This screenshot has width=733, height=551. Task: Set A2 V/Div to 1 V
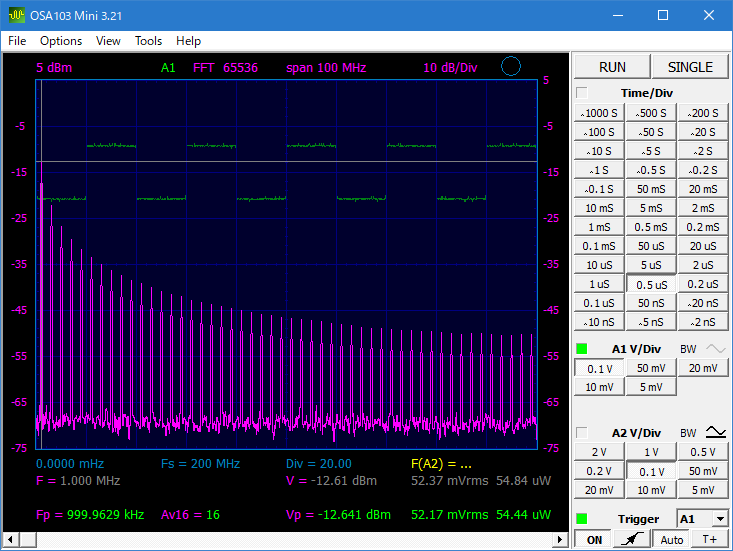(x=651, y=452)
